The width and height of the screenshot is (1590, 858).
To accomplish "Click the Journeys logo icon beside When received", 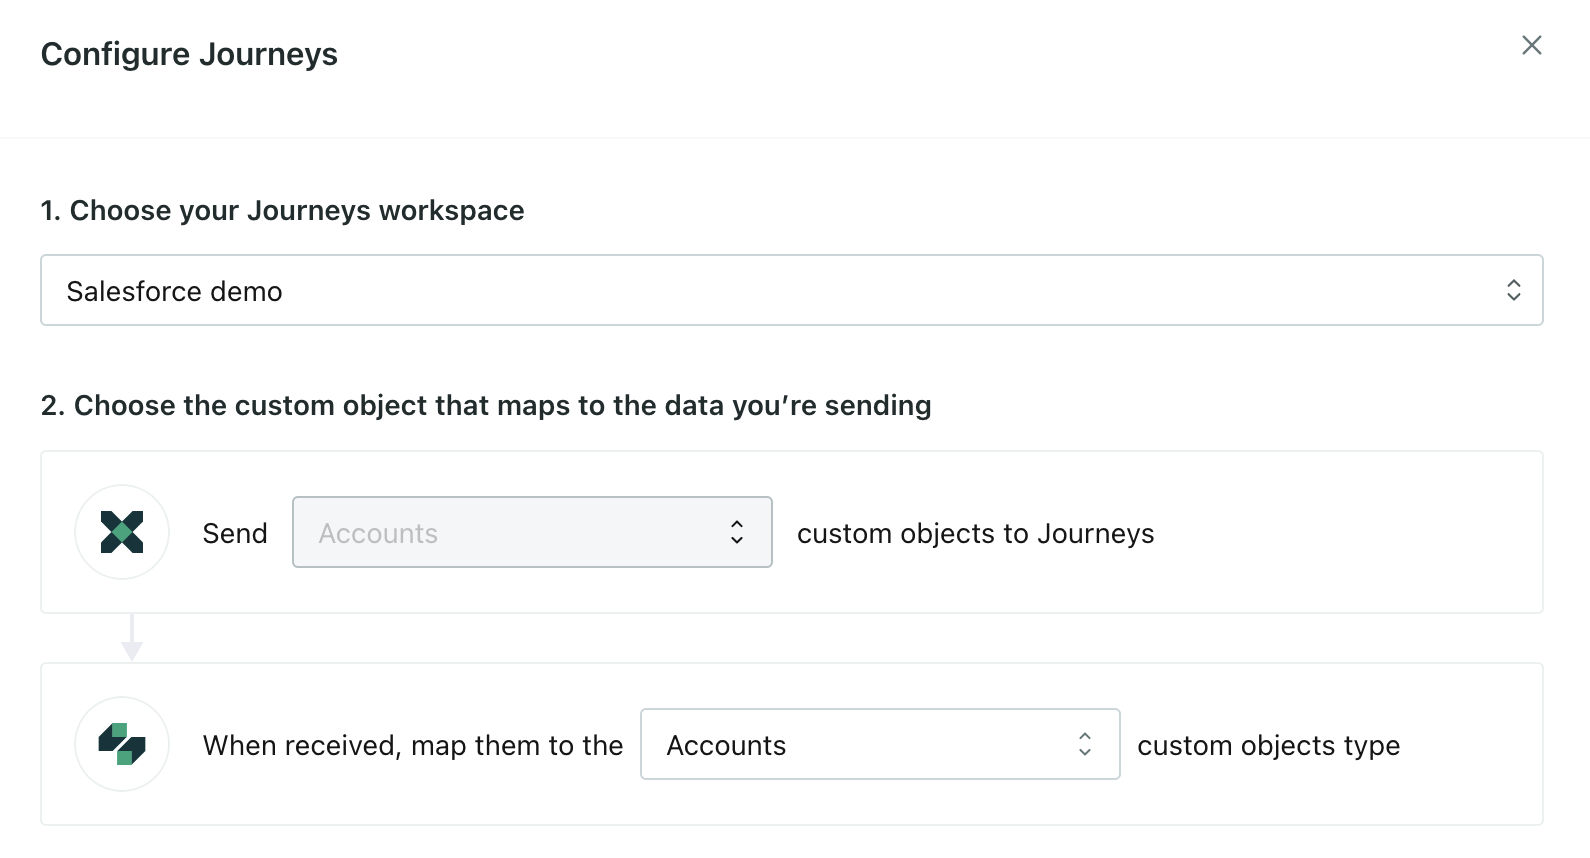I will (122, 744).
